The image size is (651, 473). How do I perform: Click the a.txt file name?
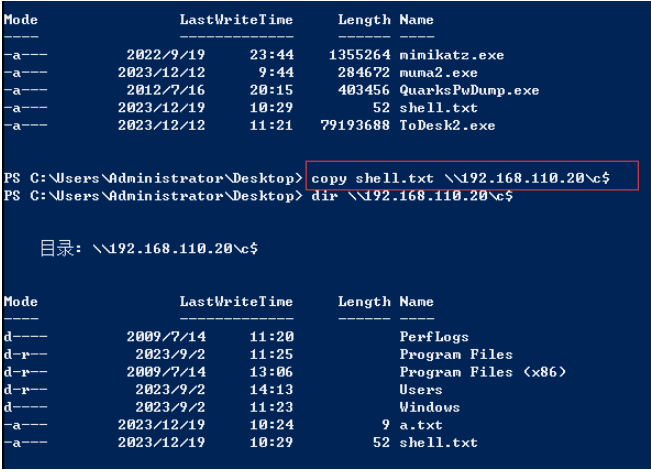click(x=421, y=425)
